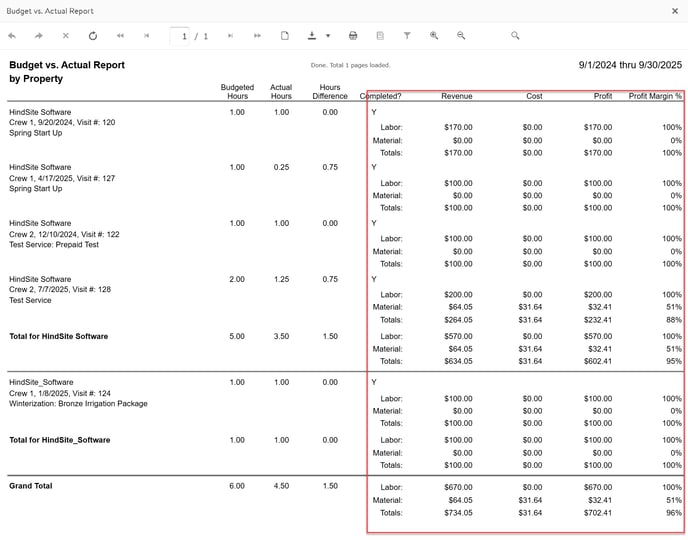Image resolution: width=688 pixels, height=540 pixels.
Task: Click the 'Hours Difference' column header
Action: 330,92
